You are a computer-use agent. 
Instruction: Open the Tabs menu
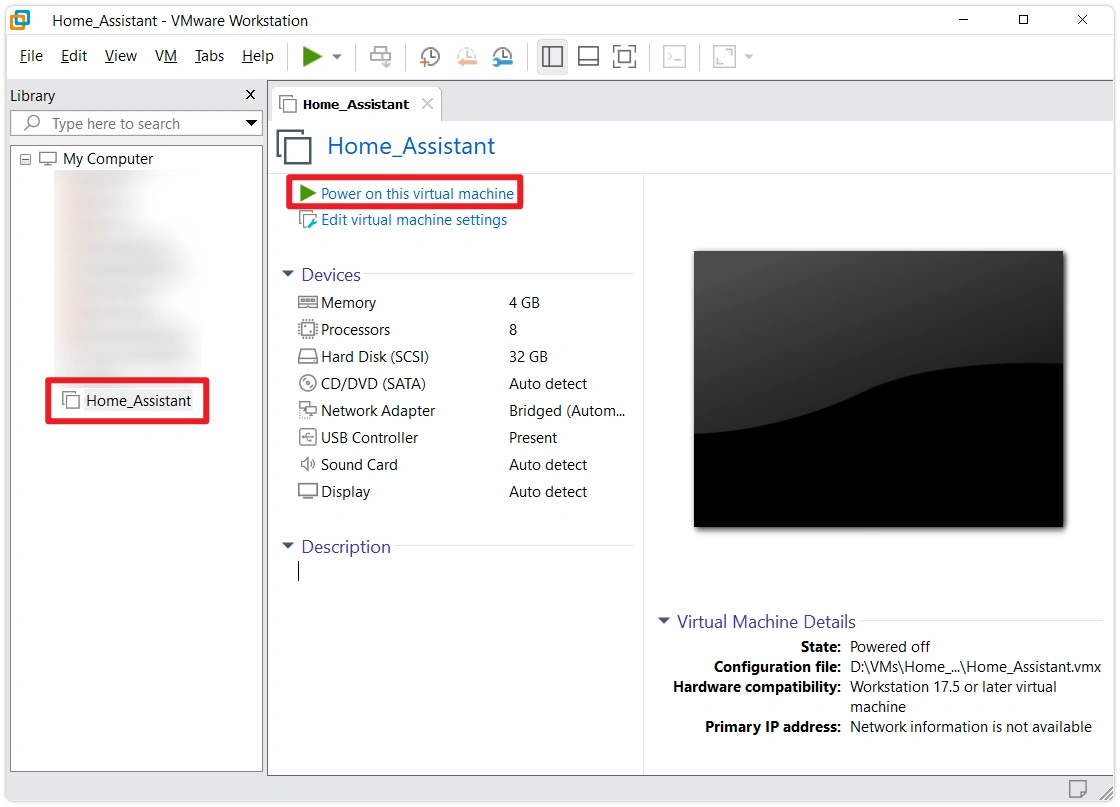(x=209, y=56)
